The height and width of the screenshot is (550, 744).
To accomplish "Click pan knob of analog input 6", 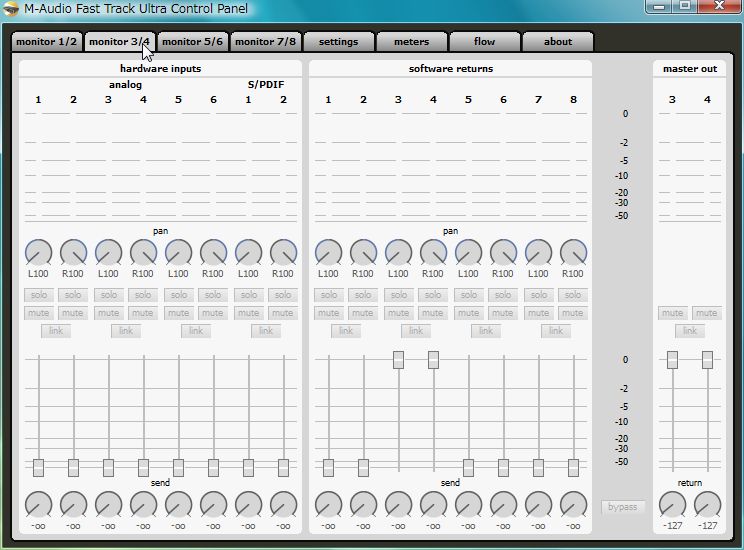I will [214, 252].
